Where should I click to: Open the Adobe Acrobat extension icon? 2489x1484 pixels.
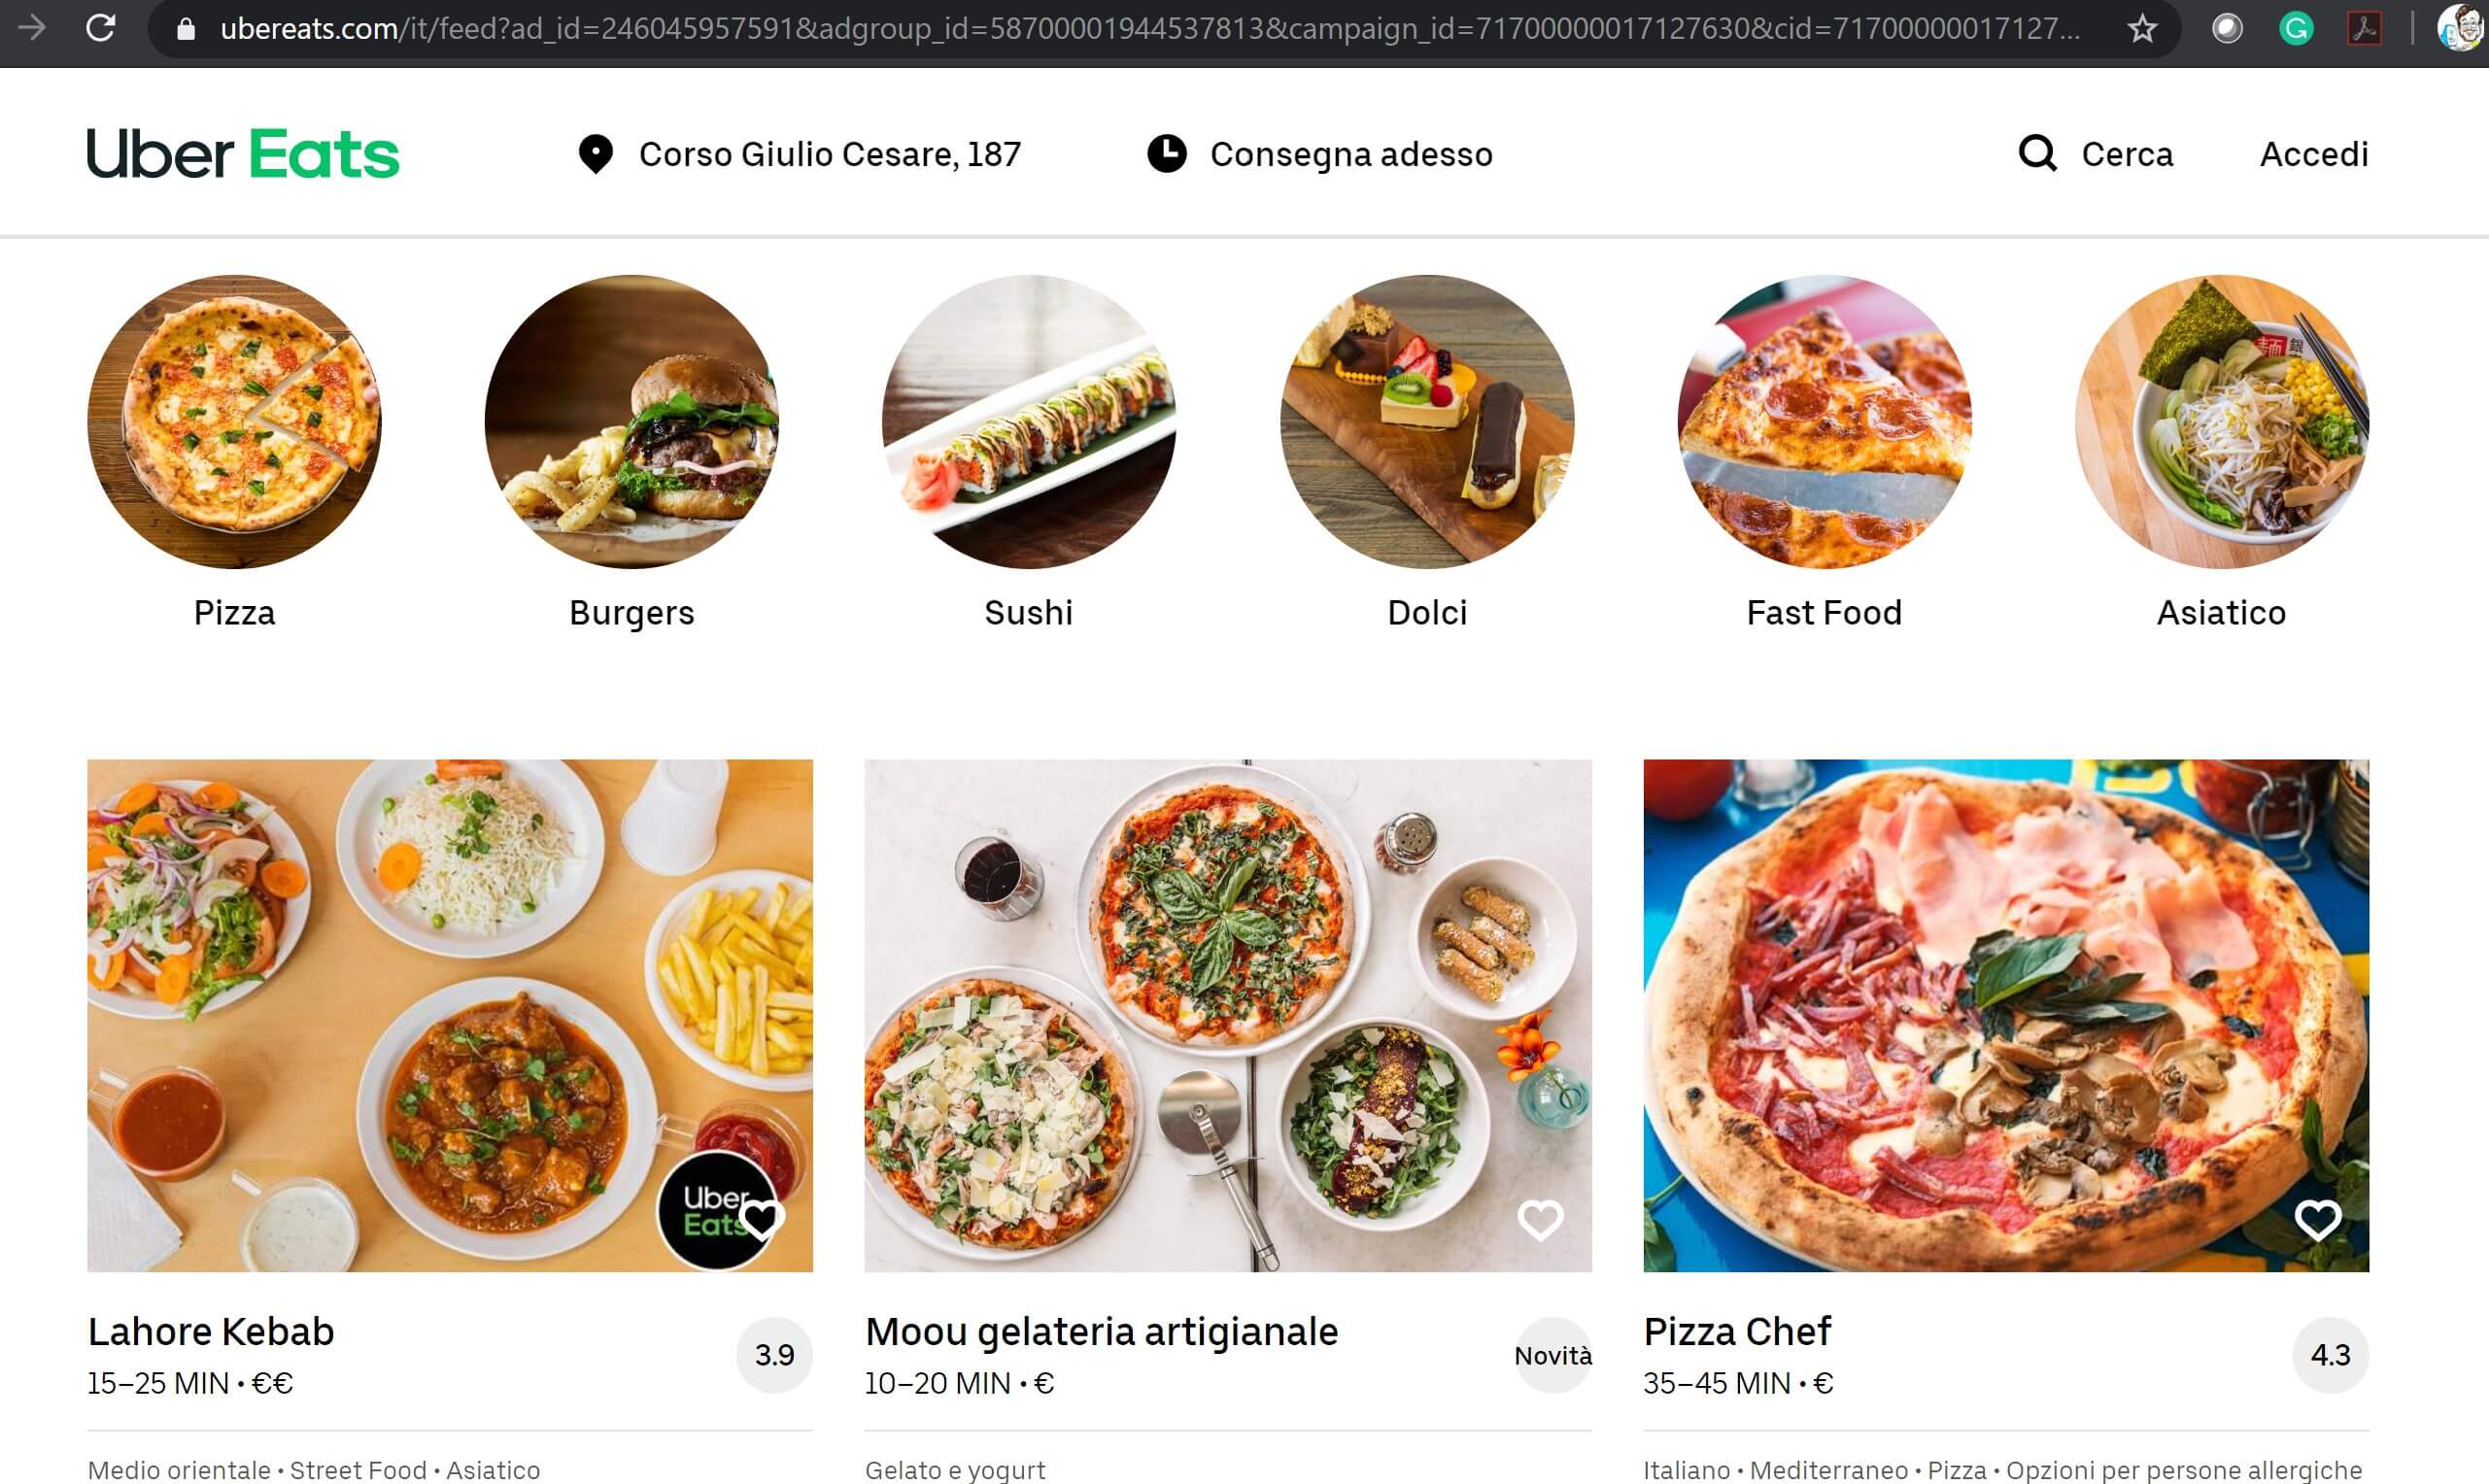coord(2364,29)
